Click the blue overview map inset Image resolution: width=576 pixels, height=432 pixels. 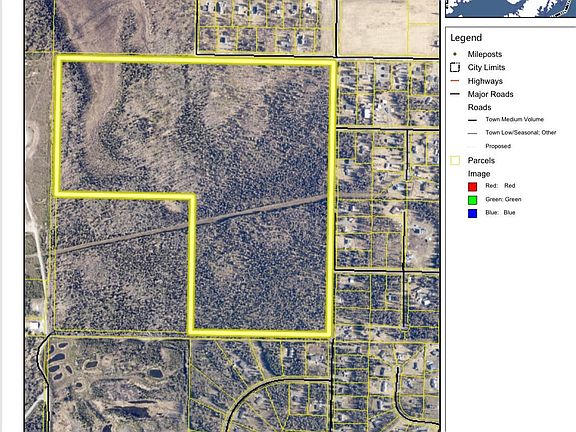pyautogui.click(x=511, y=8)
